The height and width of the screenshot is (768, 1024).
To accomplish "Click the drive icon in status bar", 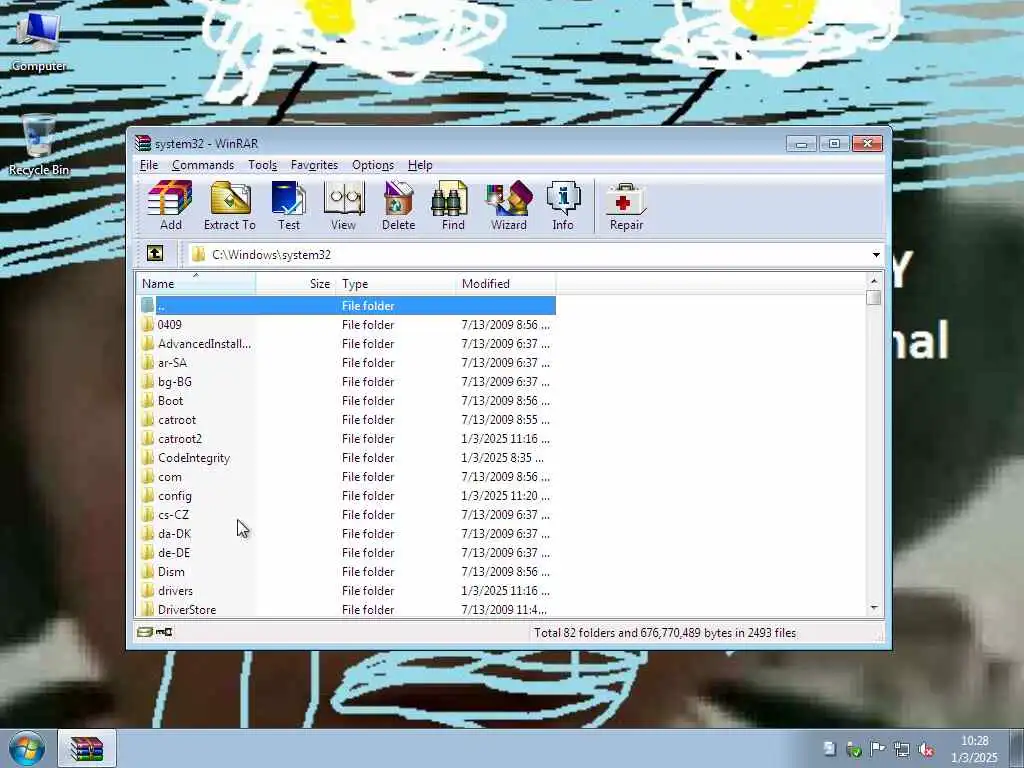I will 145,632.
